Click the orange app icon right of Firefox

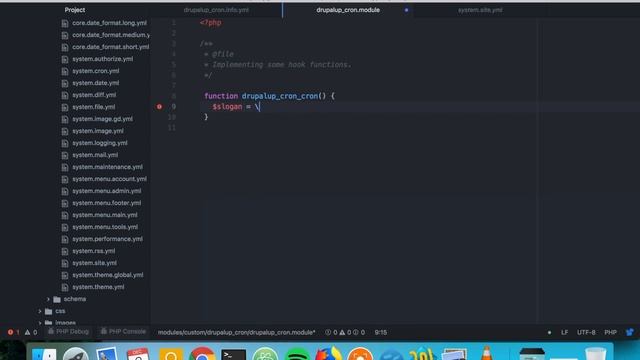tap(360, 354)
